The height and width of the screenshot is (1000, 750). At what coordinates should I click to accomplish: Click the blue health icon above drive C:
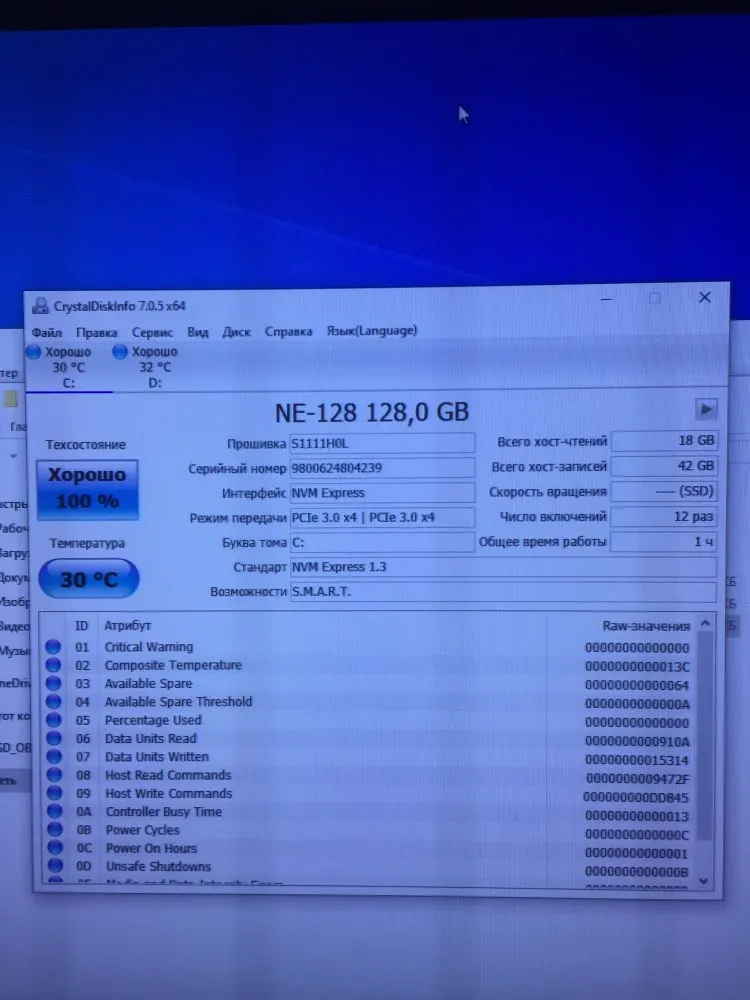33,351
